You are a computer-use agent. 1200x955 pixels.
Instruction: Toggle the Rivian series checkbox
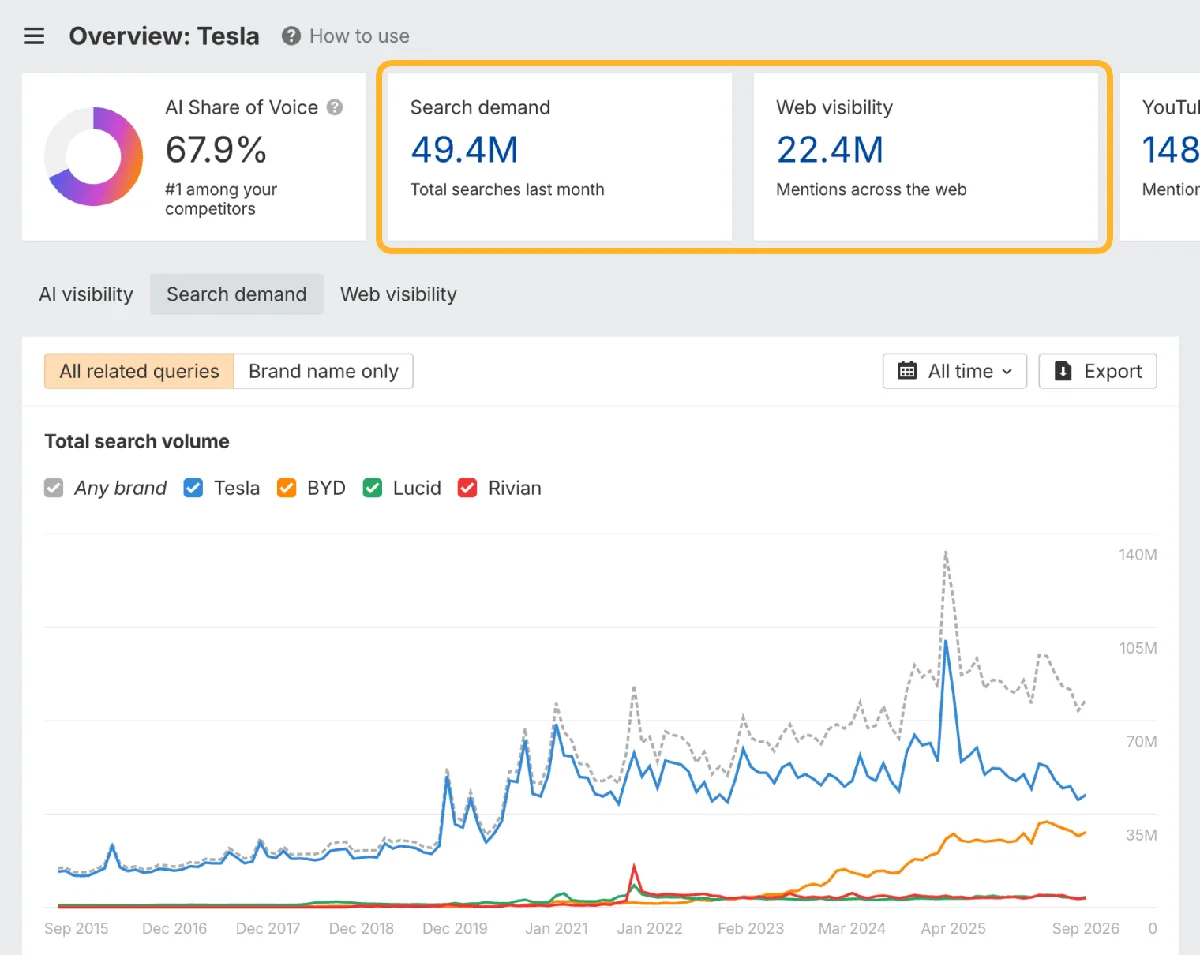467,488
